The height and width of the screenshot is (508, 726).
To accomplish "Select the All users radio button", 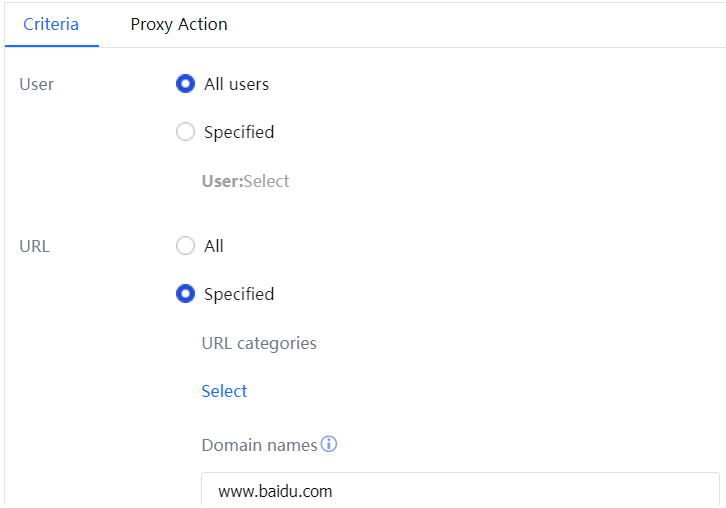I will coord(185,84).
